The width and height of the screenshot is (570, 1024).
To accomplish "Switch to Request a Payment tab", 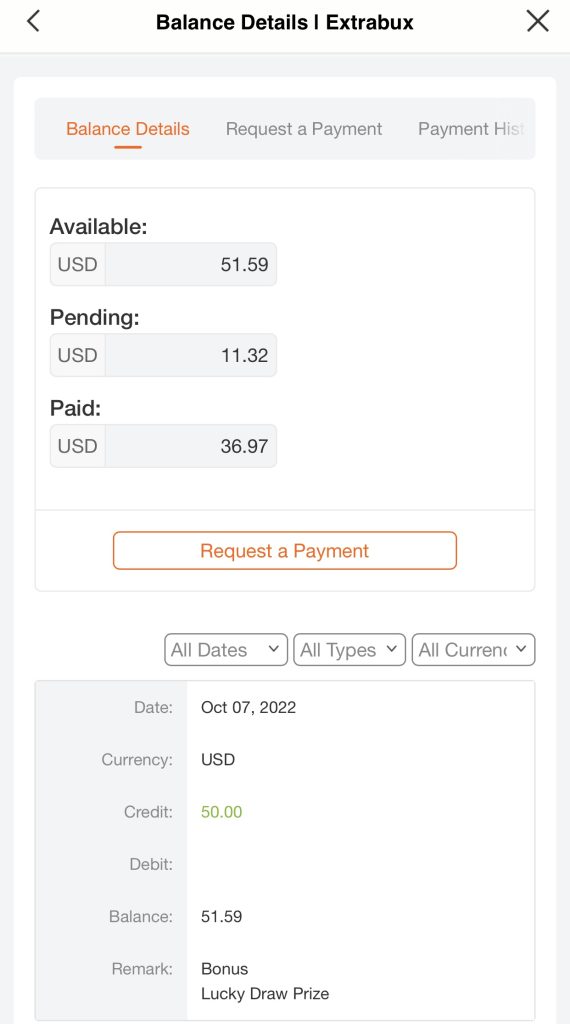I will [x=304, y=129].
